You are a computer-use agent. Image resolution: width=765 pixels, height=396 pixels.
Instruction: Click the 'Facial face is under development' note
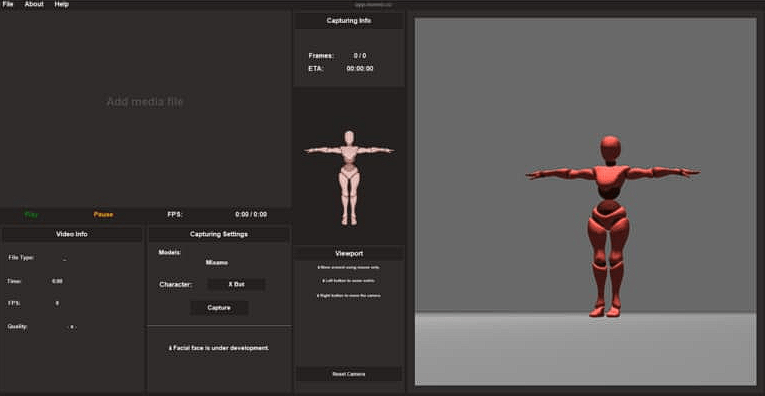coord(219,348)
